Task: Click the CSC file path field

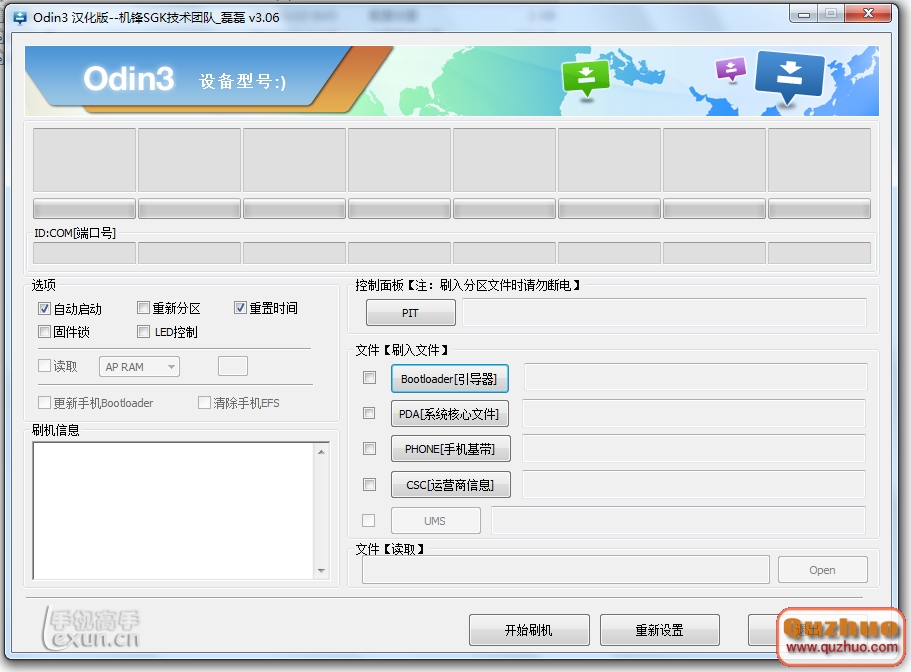Action: [694, 484]
